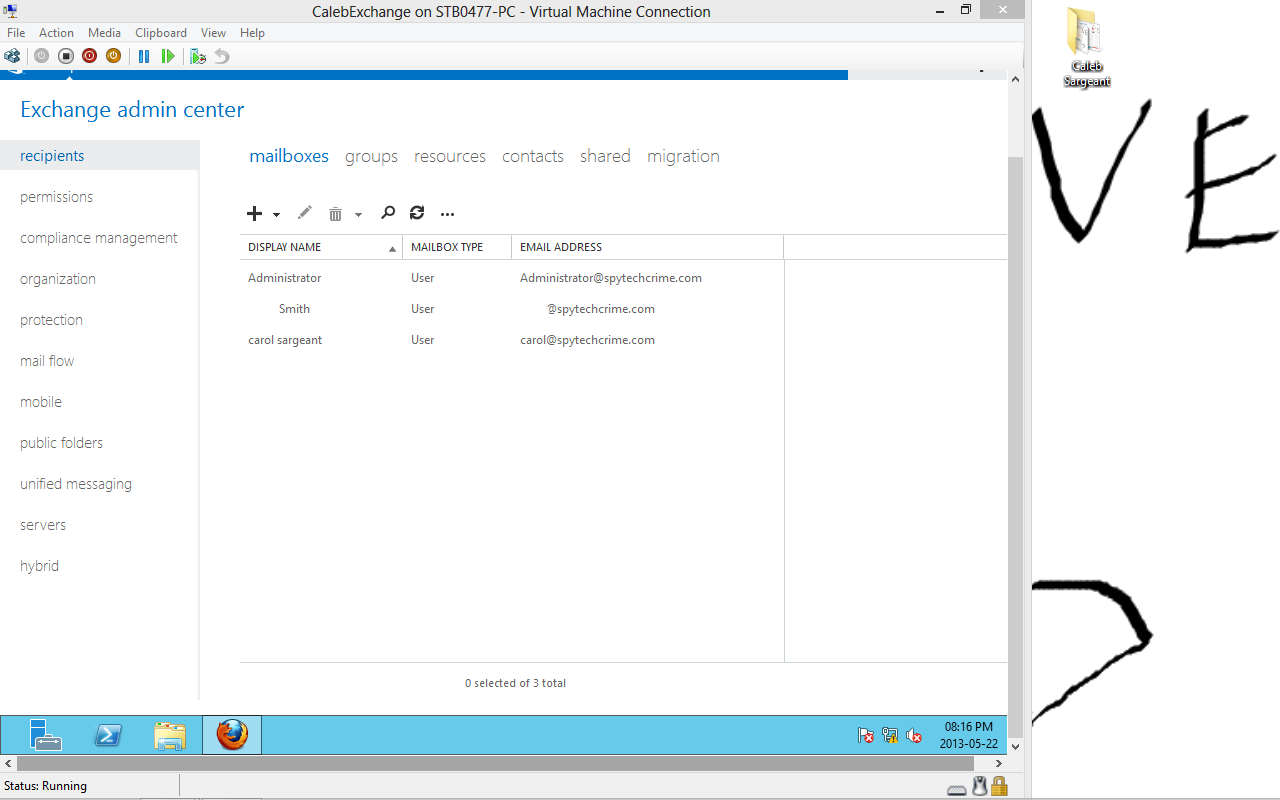Viewport: 1280px width, 800px height.
Task: Select the carol sargeant mailbox row
Action: (512, 340)
